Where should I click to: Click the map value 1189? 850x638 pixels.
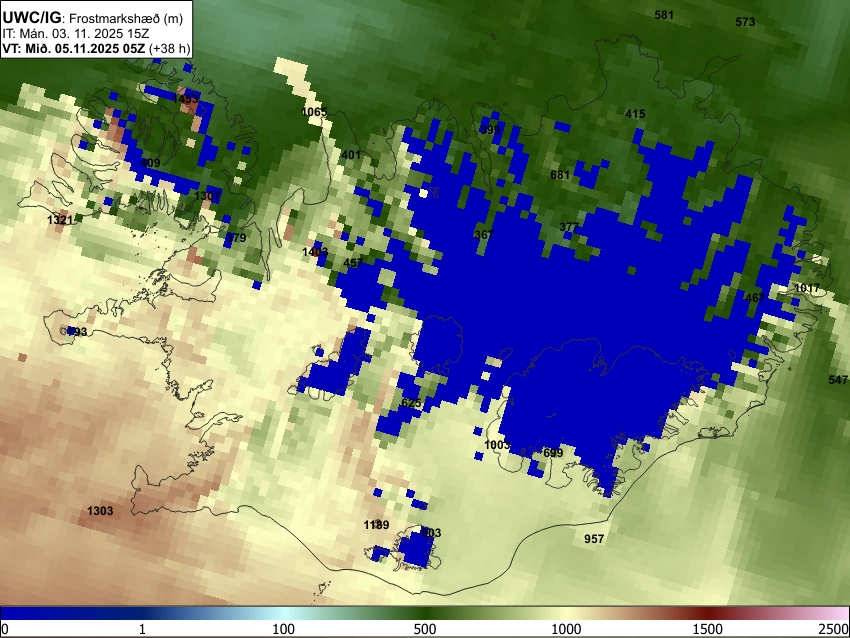click(x=376, y=525)
